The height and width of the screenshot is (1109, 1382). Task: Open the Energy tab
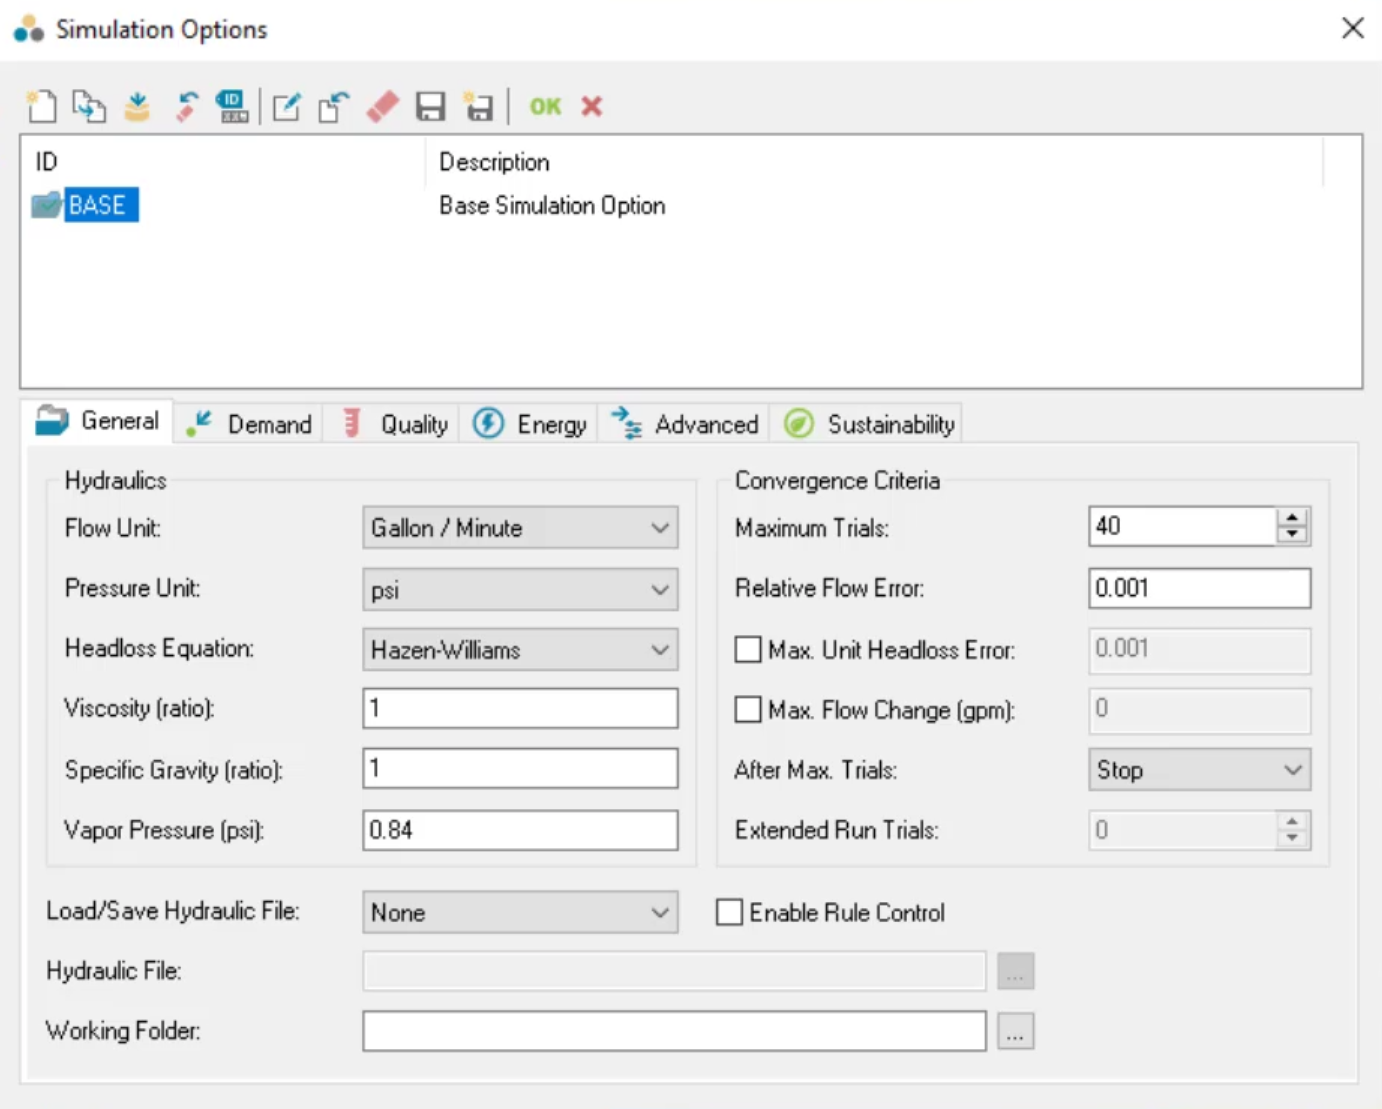click(529, 424)
